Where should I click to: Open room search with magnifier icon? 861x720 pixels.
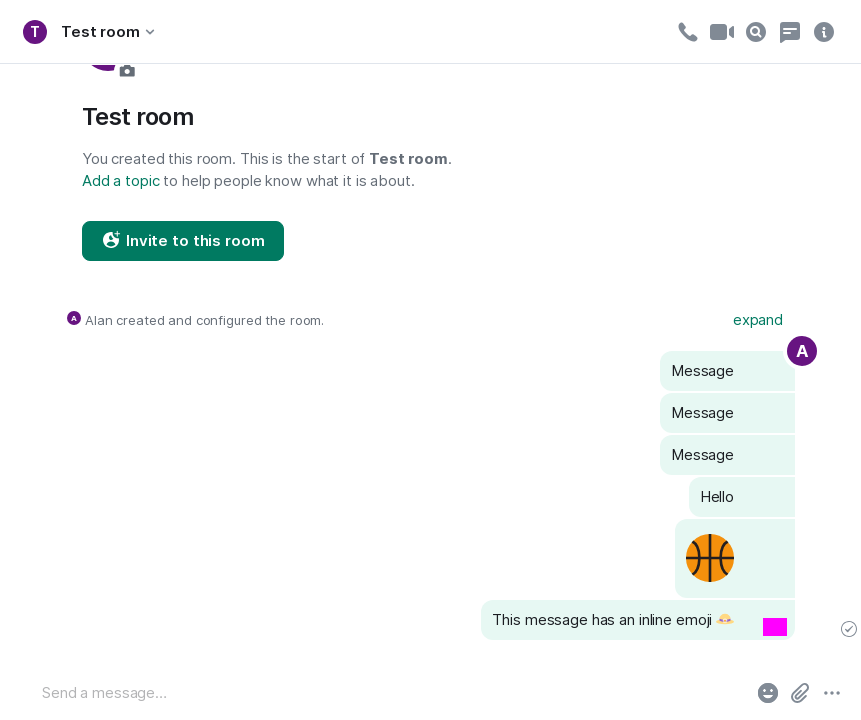pyautogui.click(x=756, y=32)
